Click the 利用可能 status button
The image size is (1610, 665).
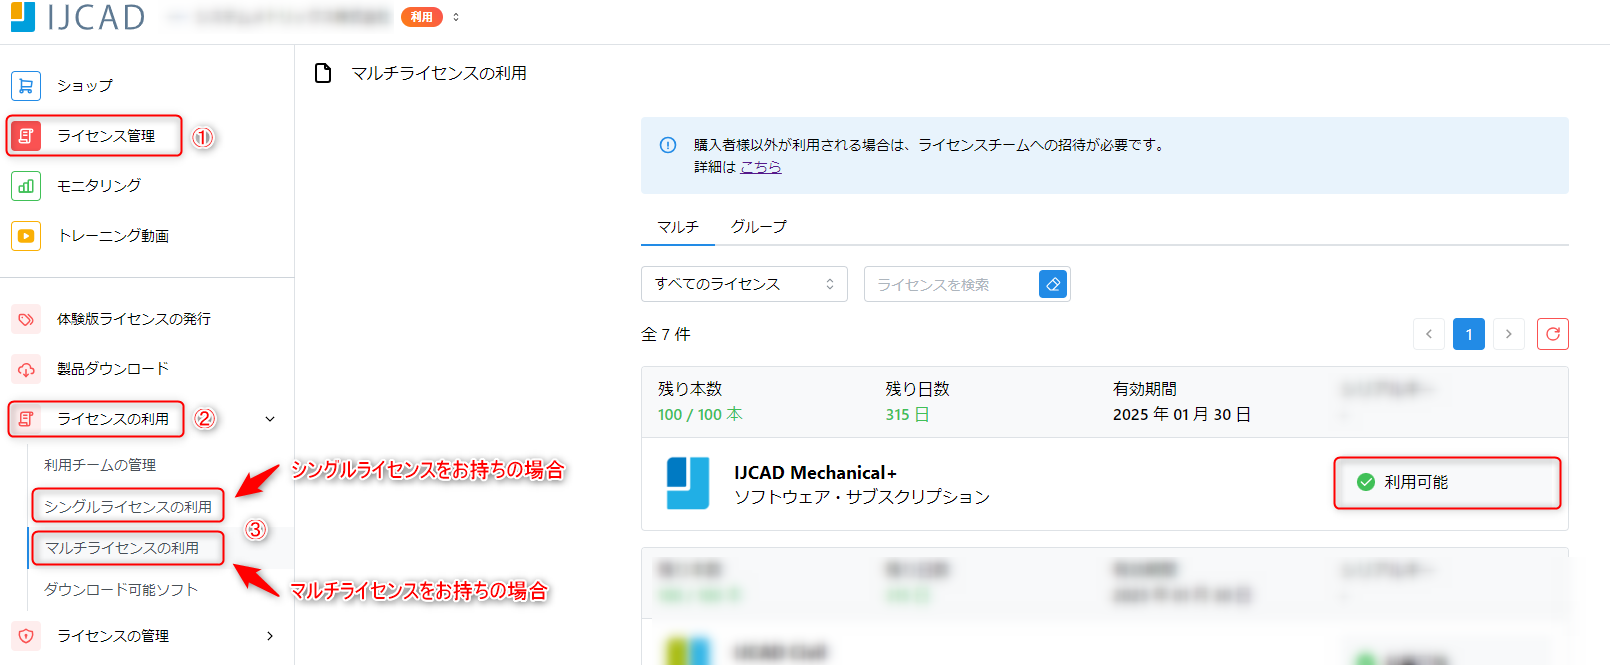pos(1447,482)
